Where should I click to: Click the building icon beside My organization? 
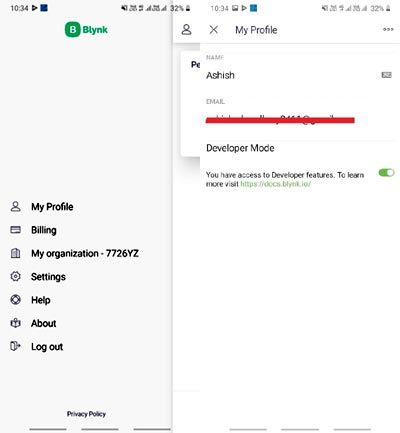pyautogui.click(x=15, y=253)
